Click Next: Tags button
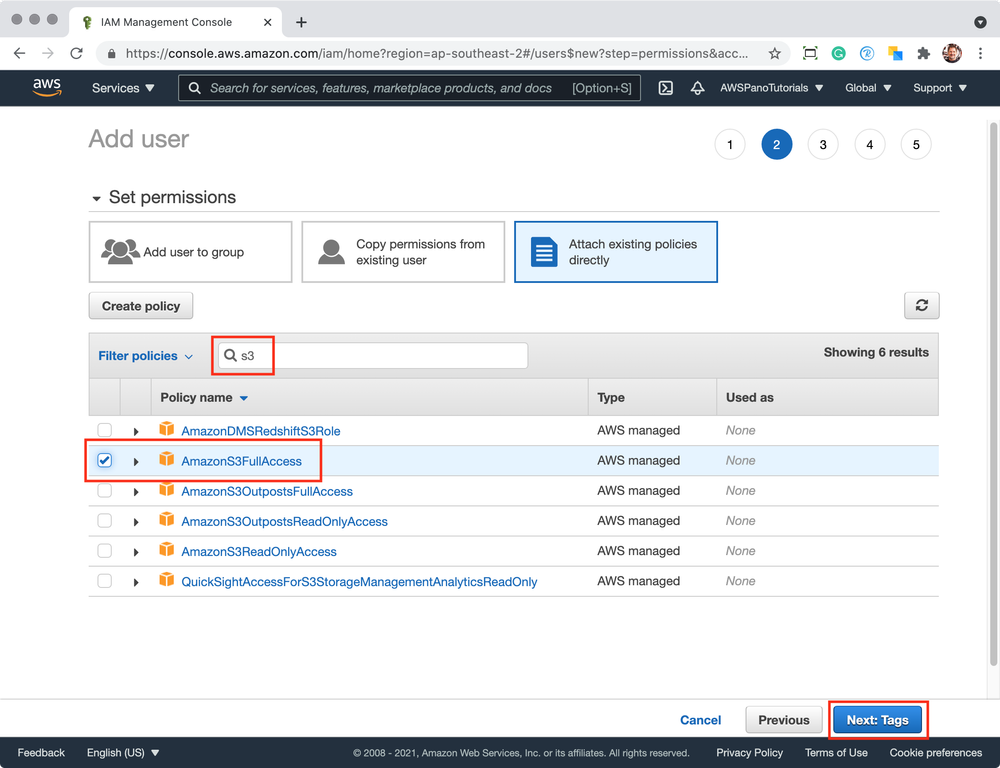The image size is (1000, 768). pyautogui.click(x=878, y=720)
